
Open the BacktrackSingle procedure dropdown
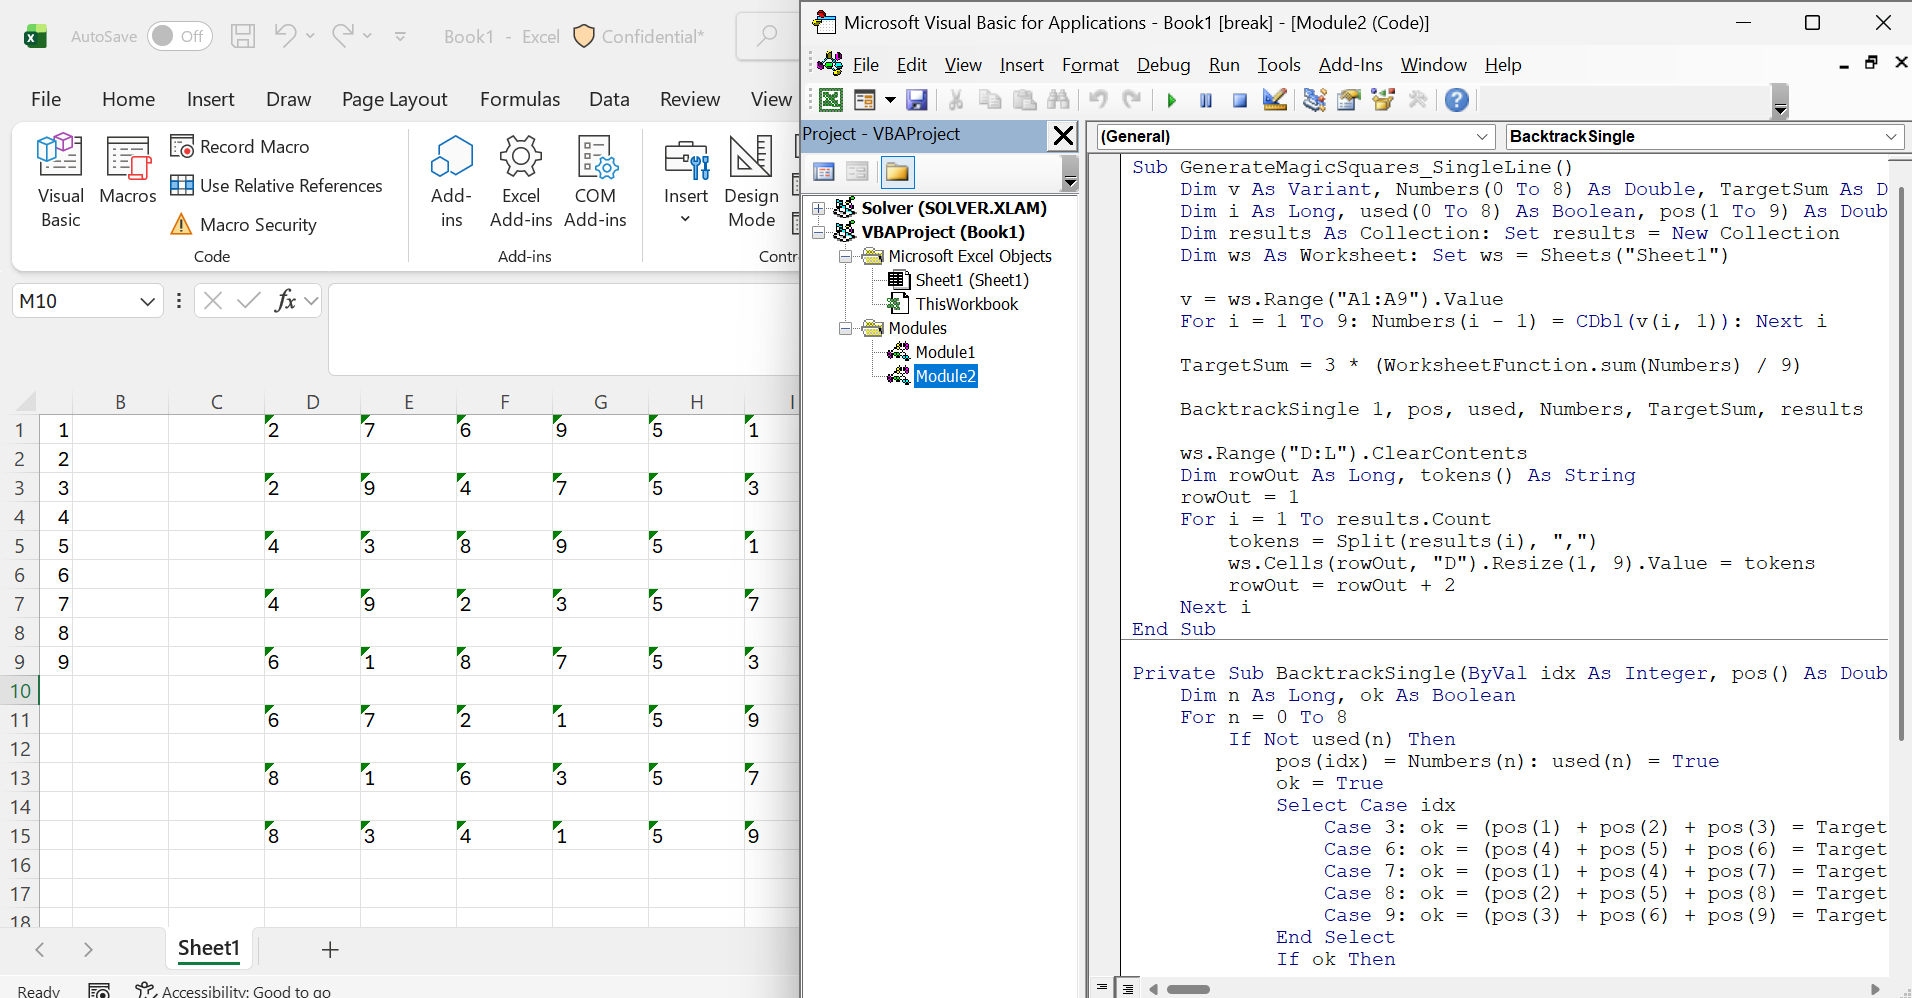(x=1890, y=136)
